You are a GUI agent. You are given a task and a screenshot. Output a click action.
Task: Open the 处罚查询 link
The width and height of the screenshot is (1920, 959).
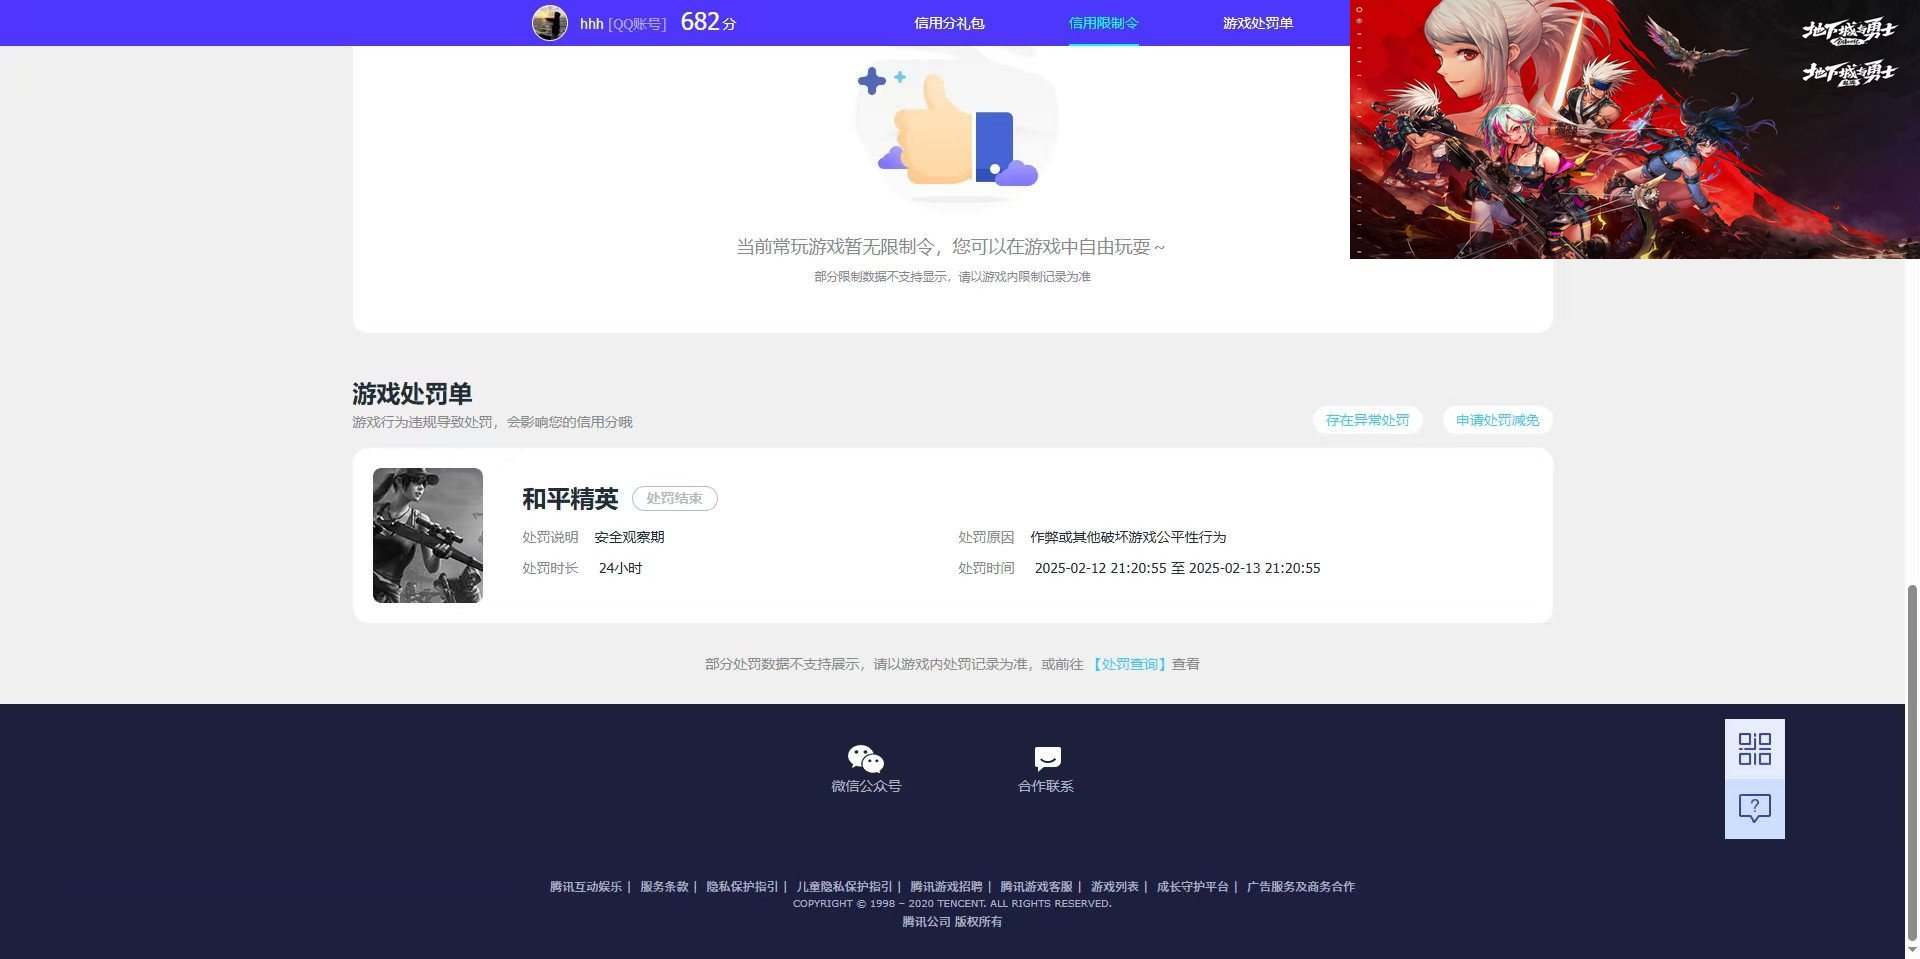1129,664
